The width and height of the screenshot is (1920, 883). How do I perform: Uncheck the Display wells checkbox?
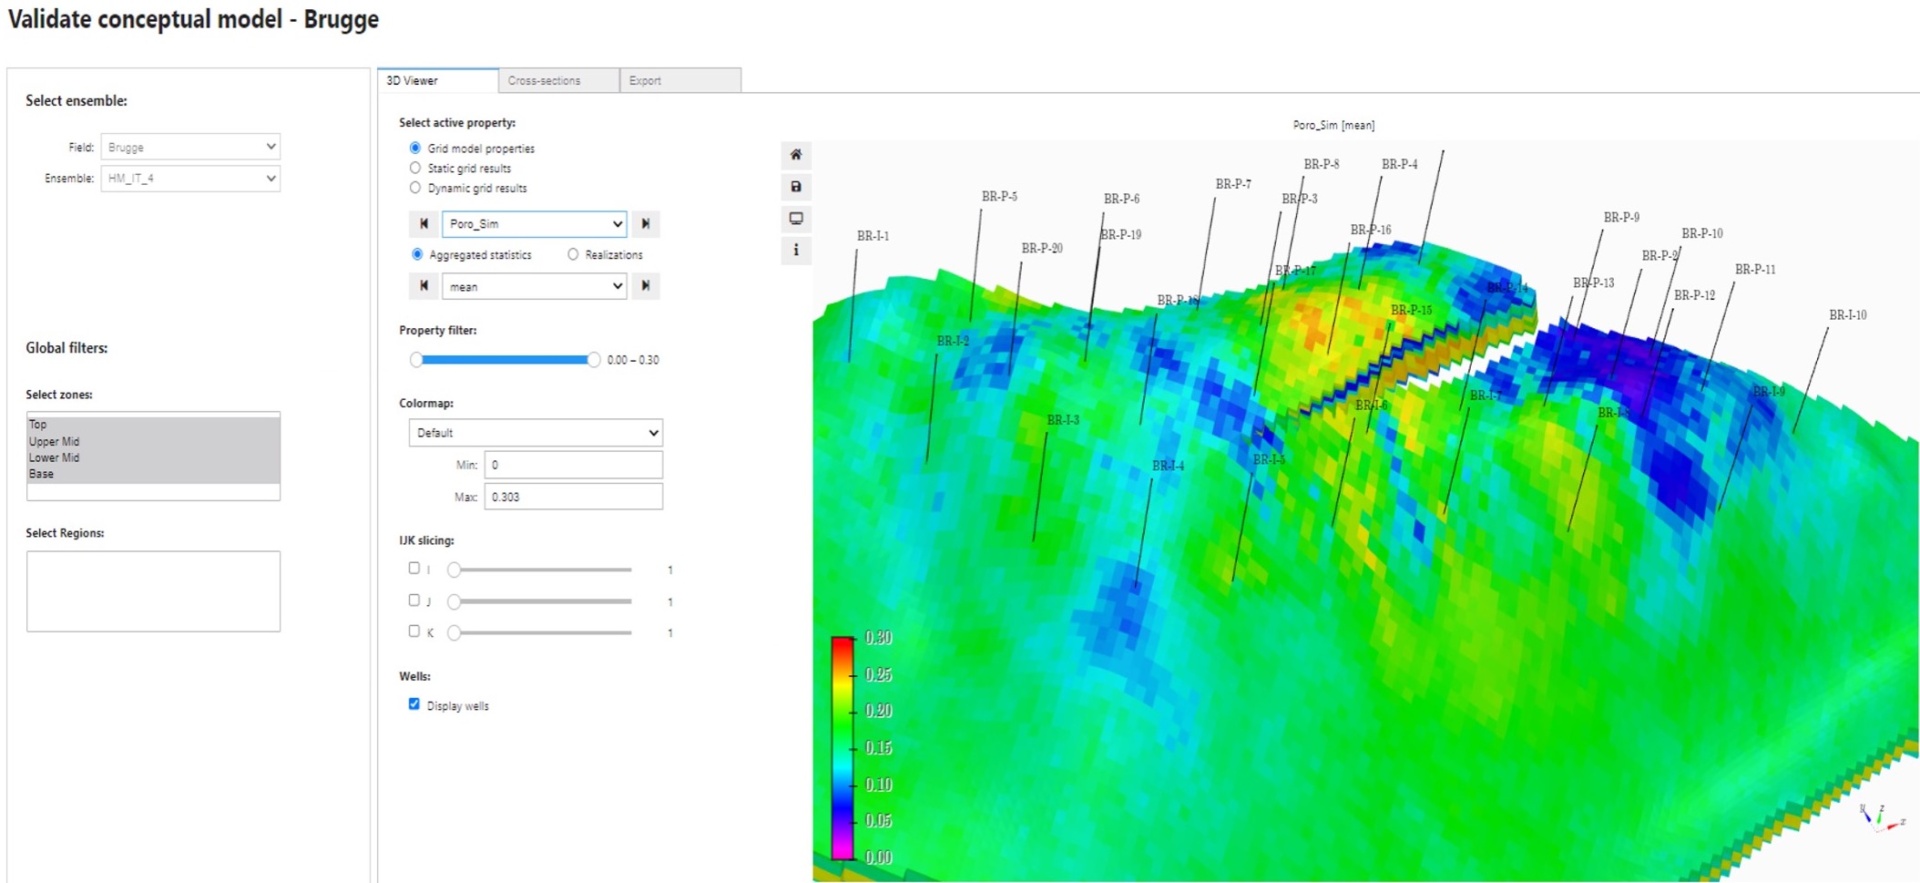point(414,704)
